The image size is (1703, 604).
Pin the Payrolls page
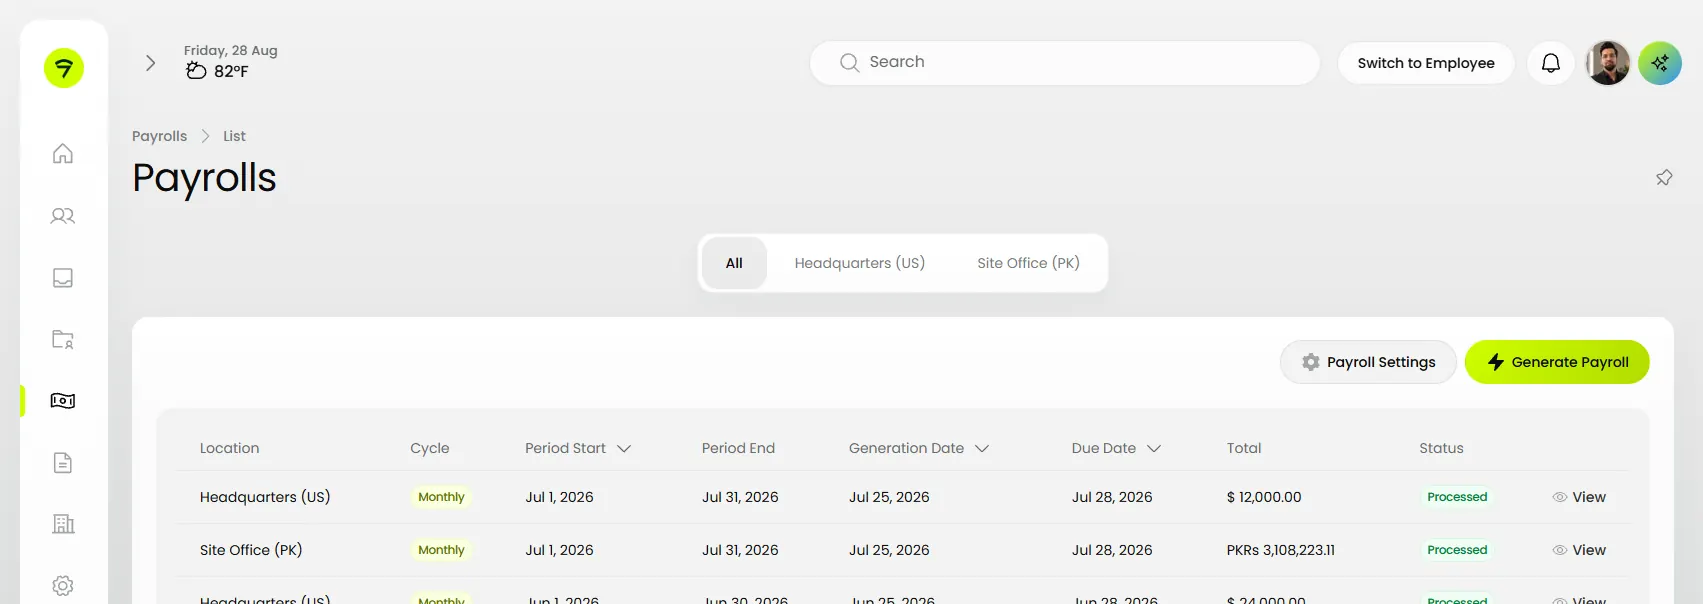(1664, 177)
